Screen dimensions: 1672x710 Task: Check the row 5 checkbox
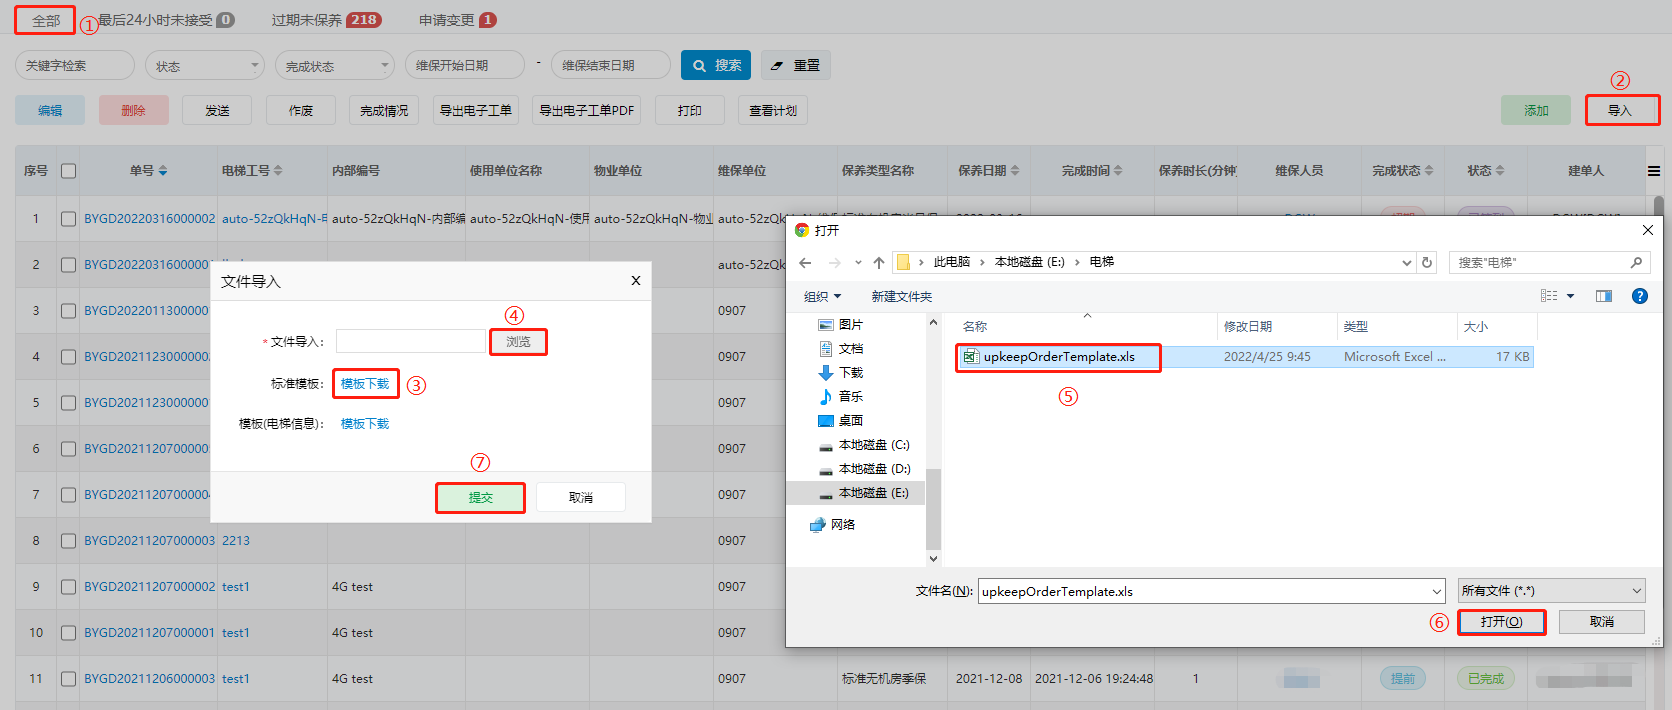68,403
